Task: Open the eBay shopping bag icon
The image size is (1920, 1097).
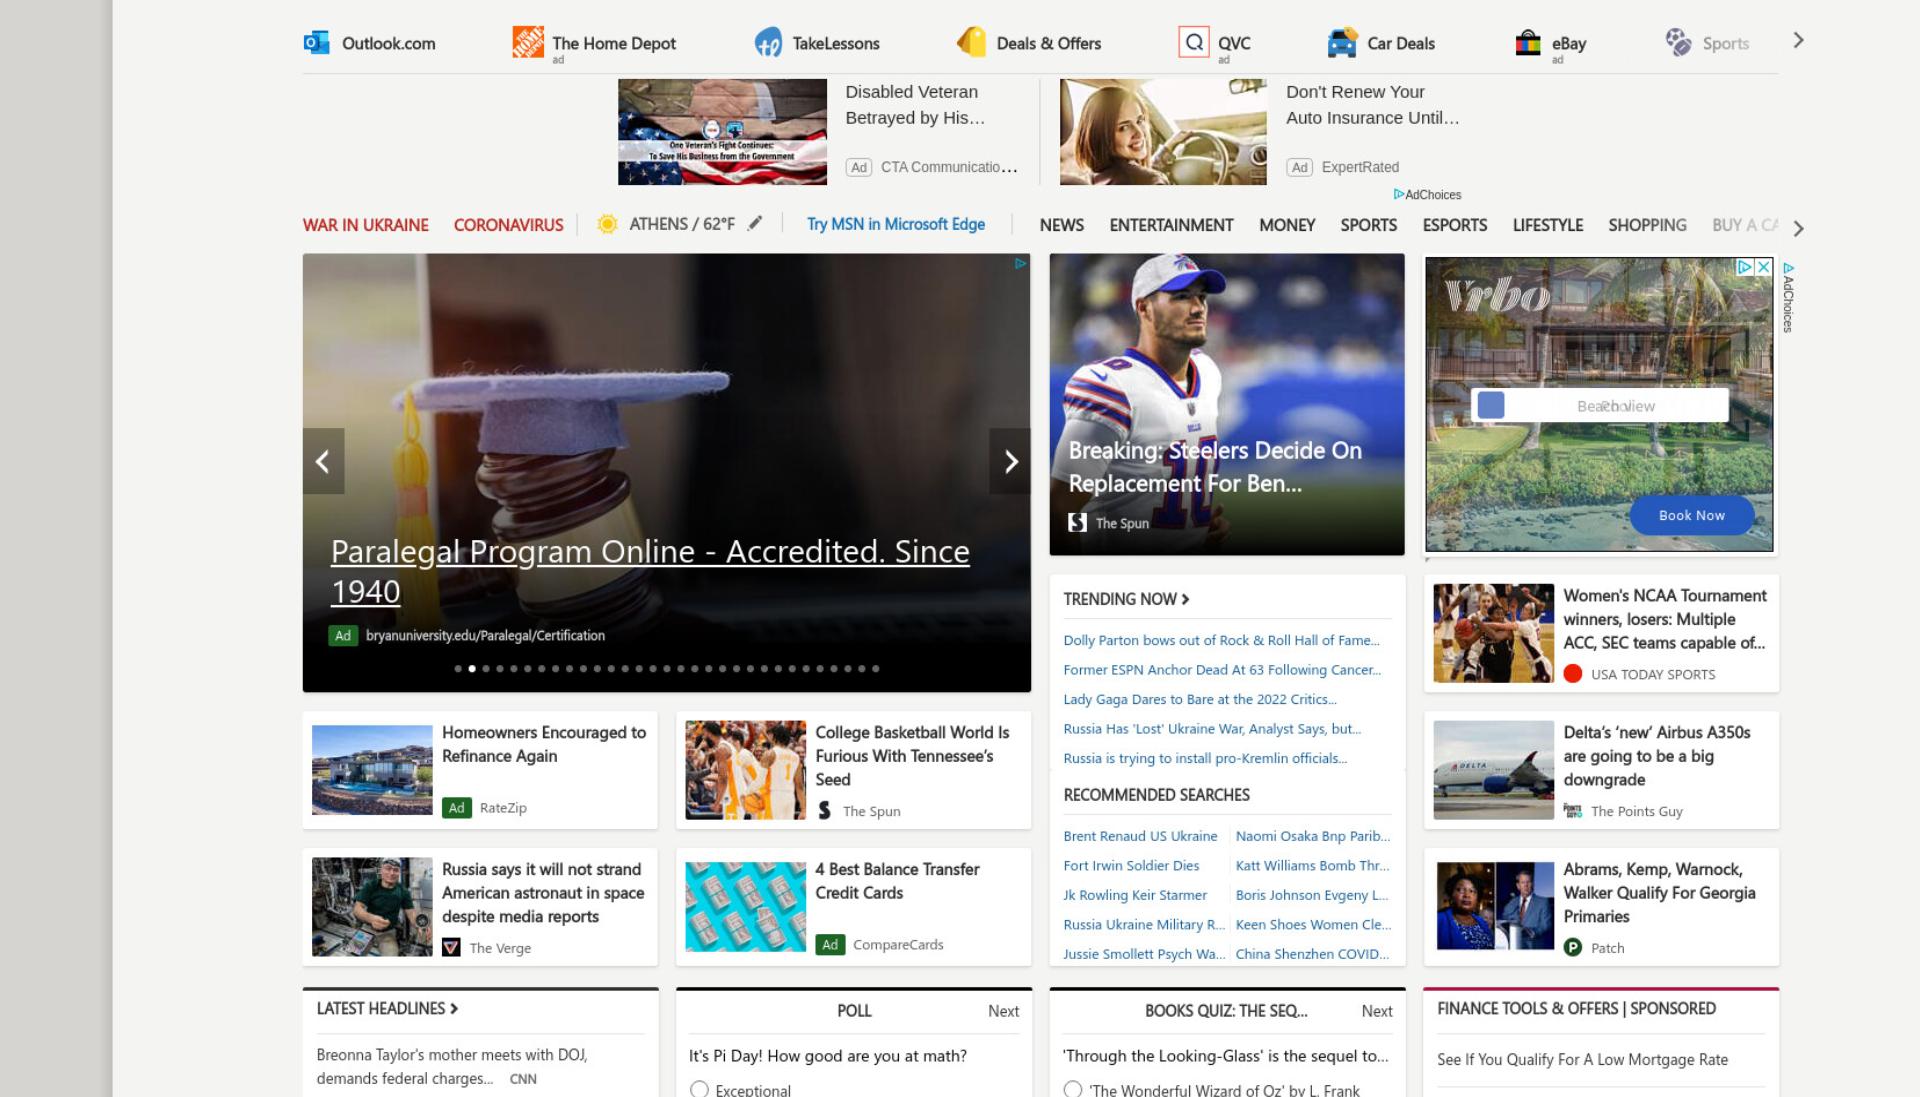Action: (x=1528, y=42)
